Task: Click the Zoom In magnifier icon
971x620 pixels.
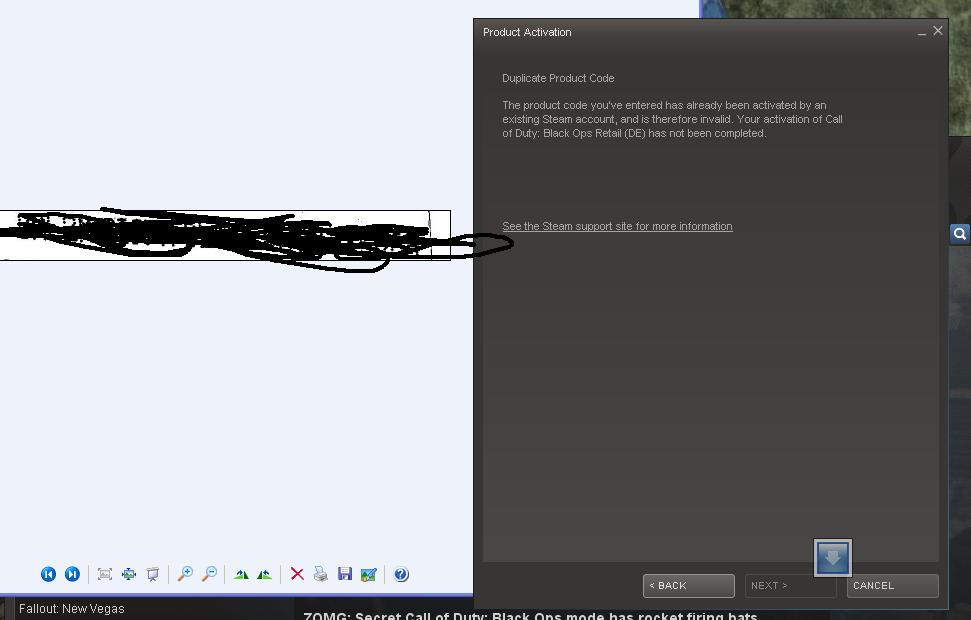Action: click(185, 574)
